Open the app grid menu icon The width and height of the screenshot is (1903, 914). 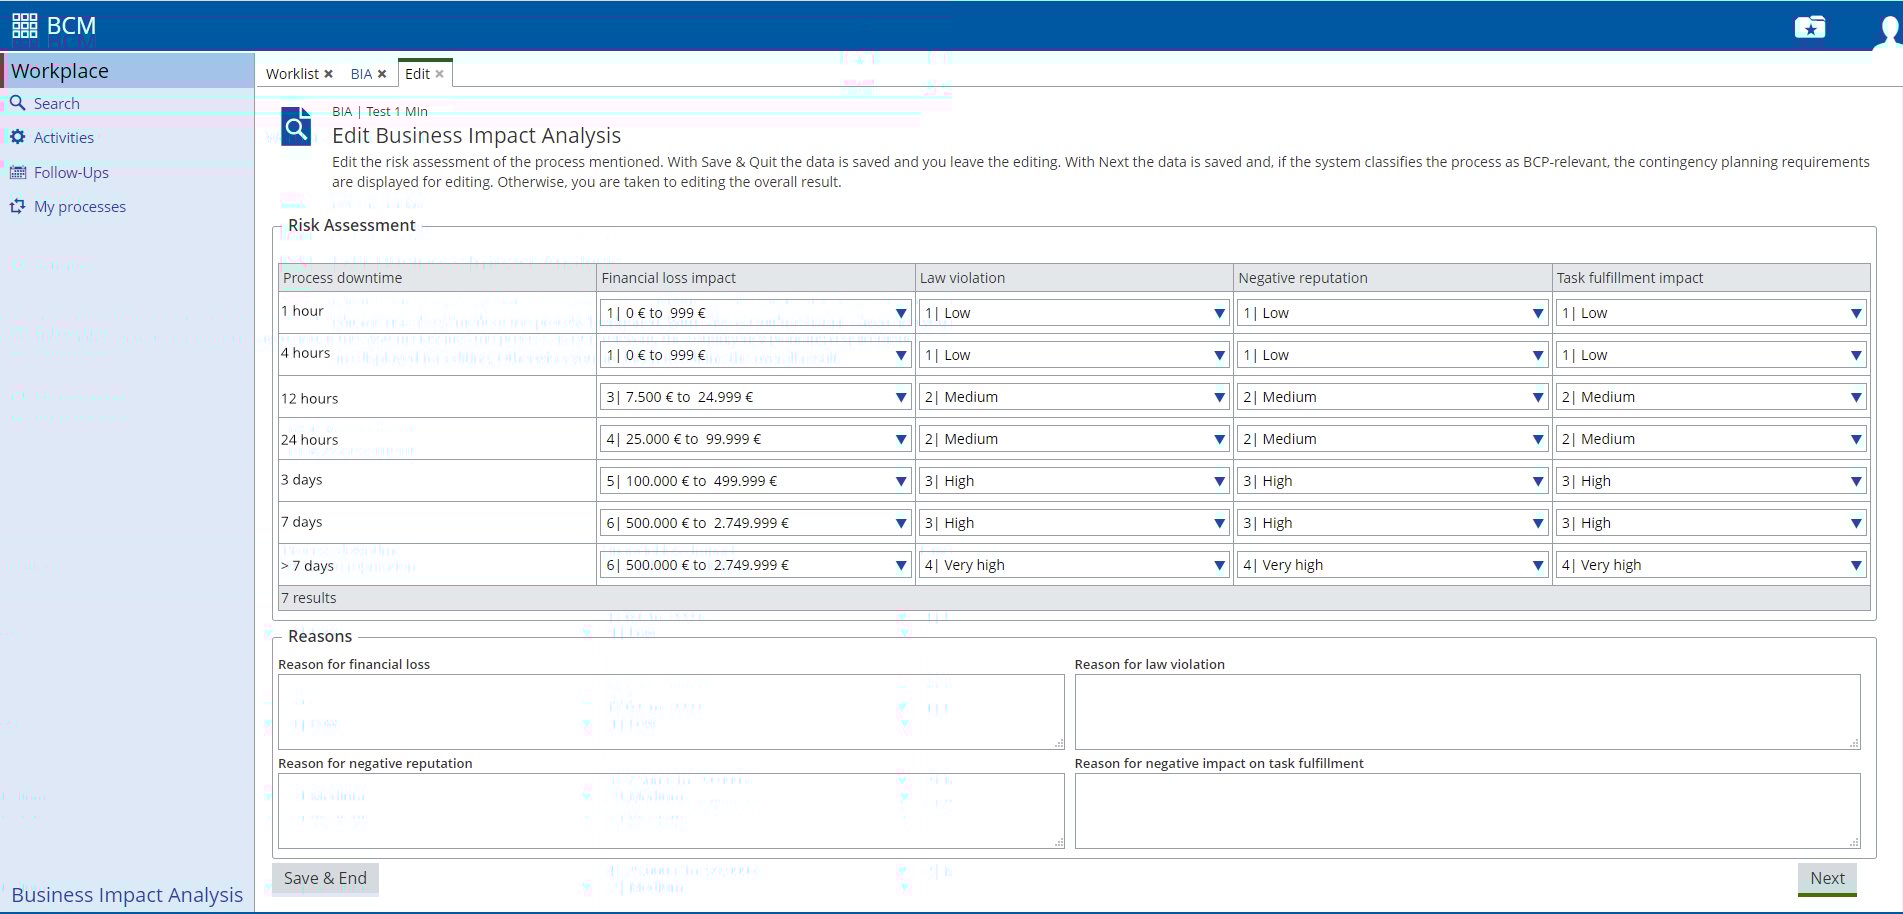coord(25,25)
